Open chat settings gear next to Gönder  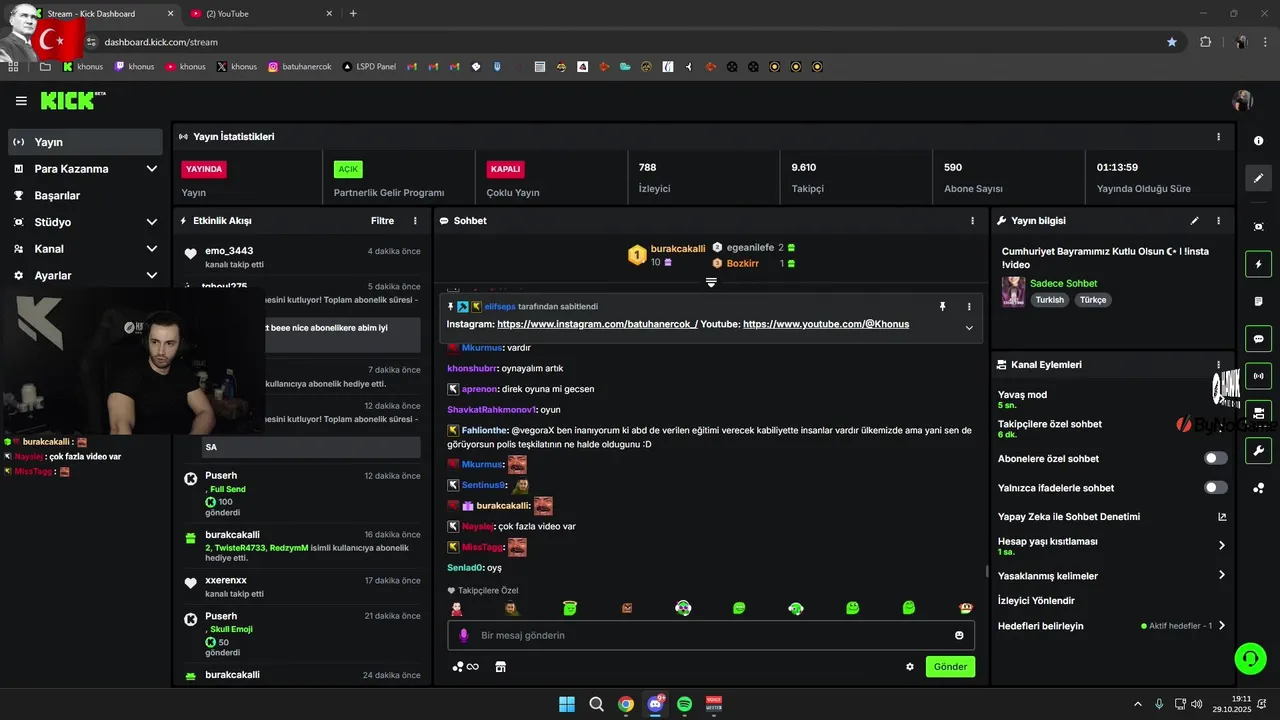tap(910, 667)
